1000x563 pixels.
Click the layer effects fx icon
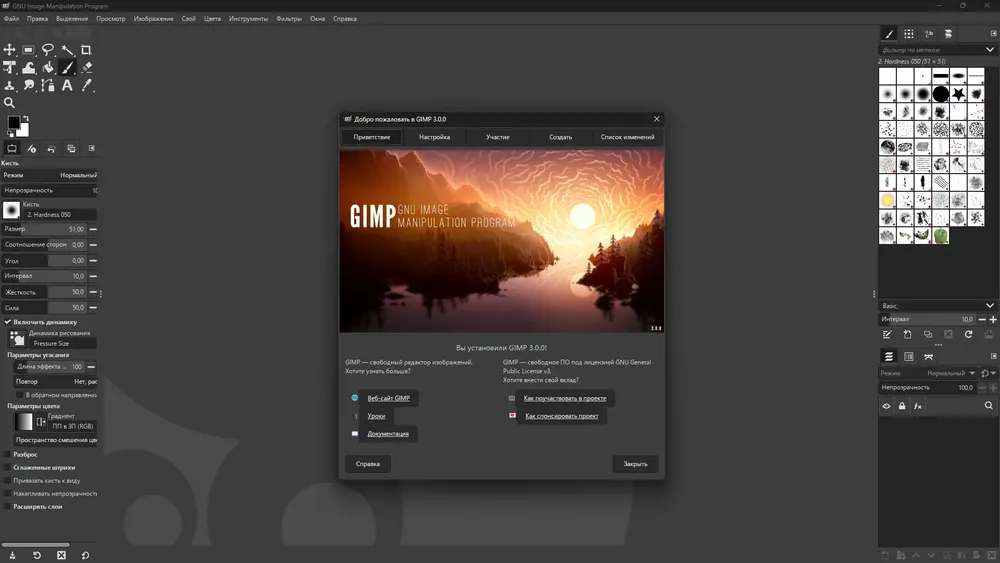(918, 406)
